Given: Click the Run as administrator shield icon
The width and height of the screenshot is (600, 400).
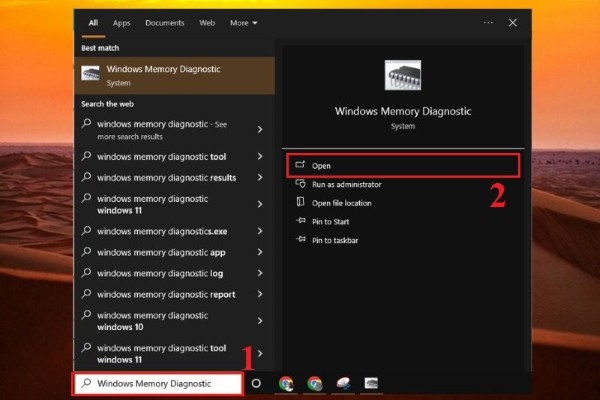Looking at the screenshot, I should coord(300,184).
